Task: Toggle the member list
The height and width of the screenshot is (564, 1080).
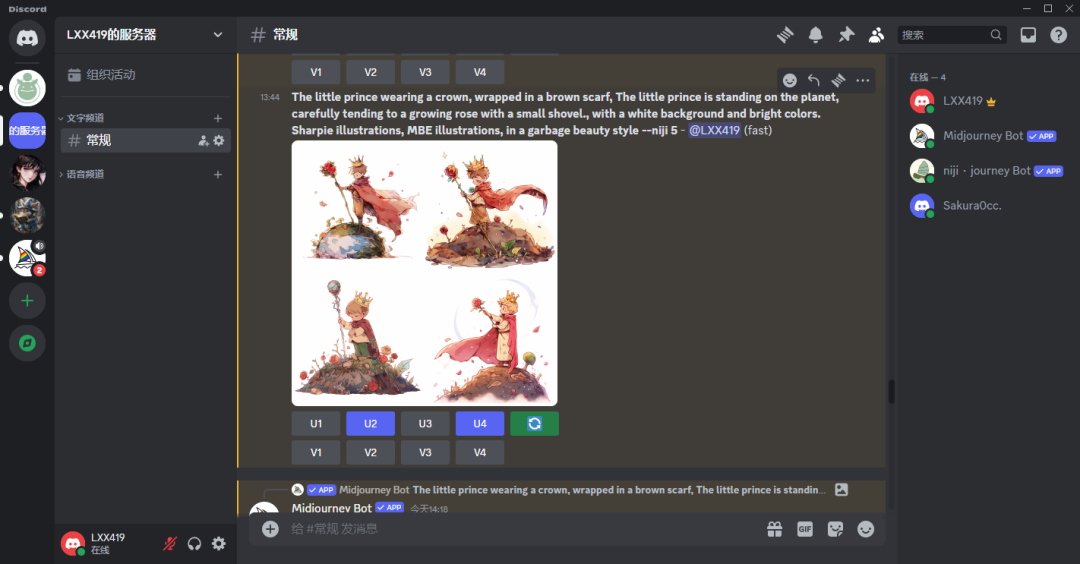Action: [x=876, y=35]
